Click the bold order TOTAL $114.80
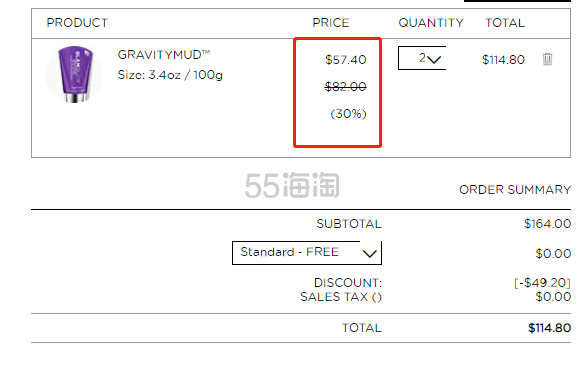This screenshot has height=370, width=585. coord(549,328)
